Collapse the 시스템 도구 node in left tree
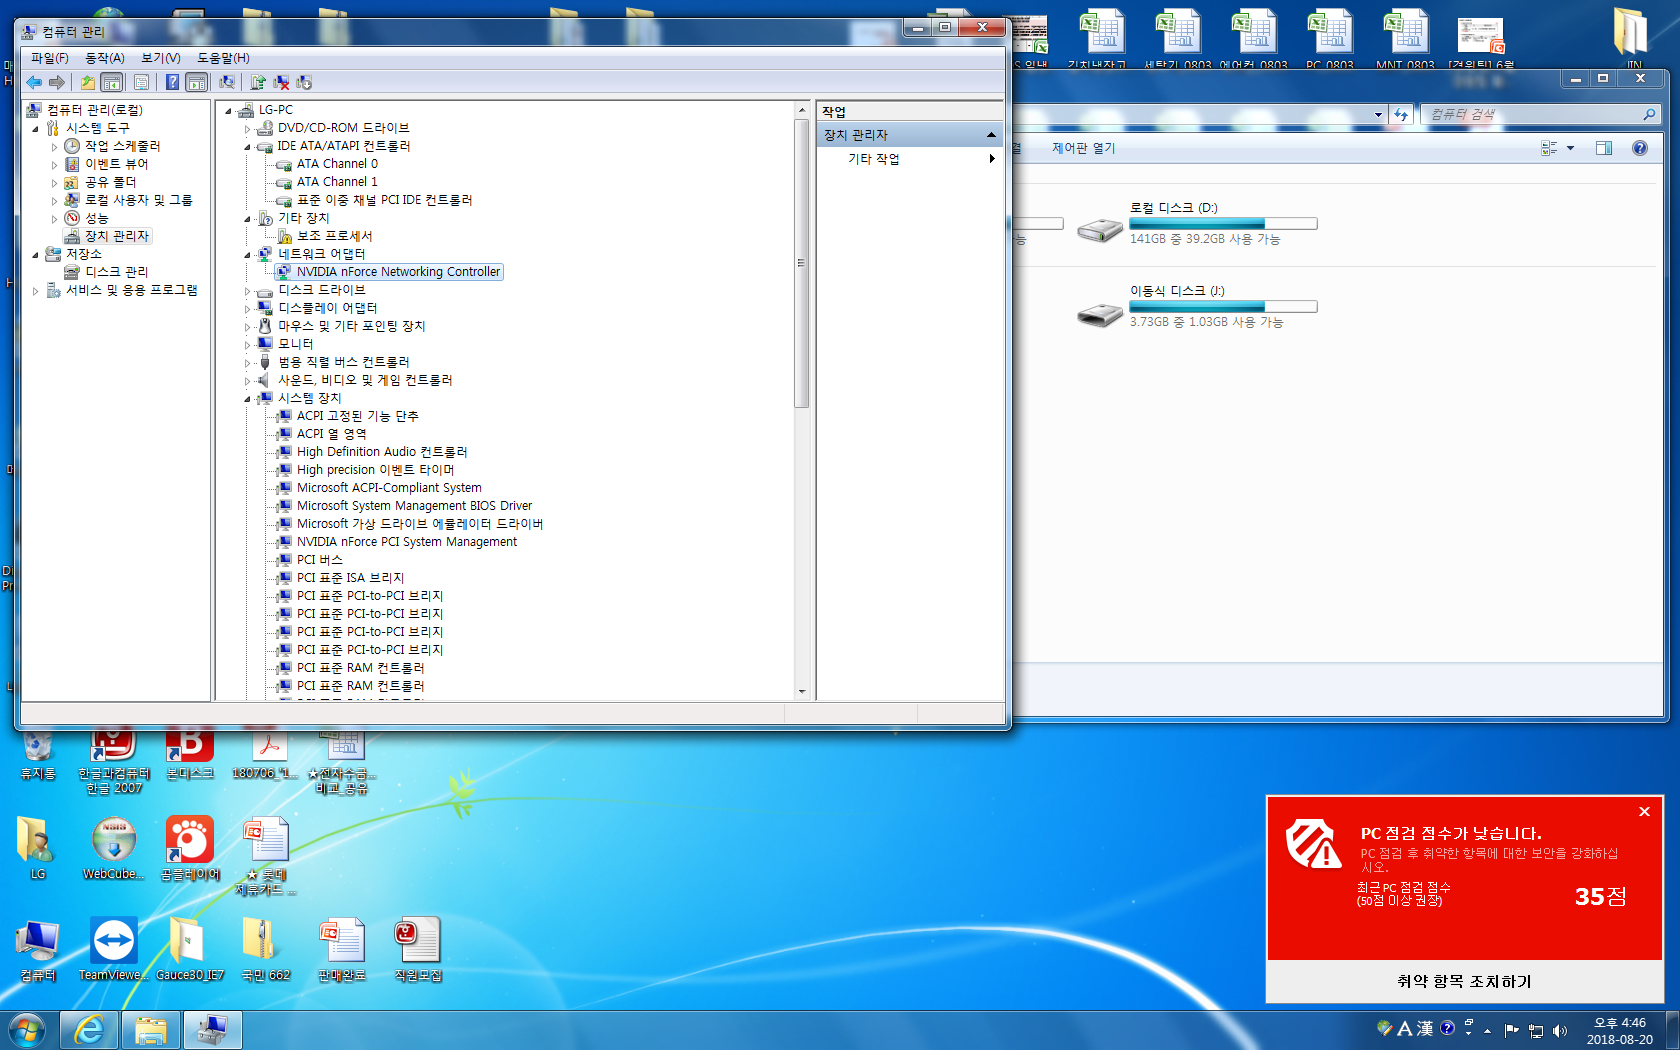Image resolution: width=1680 pixels, height=1050 pixels. point(36,129)
